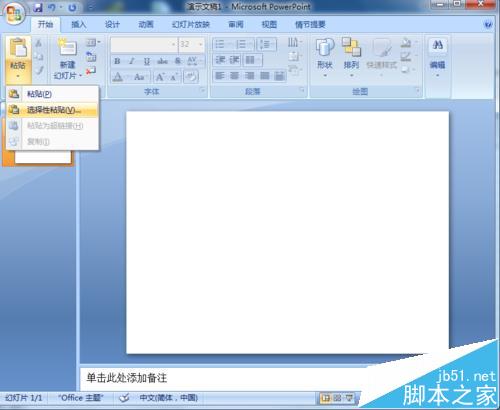The width and height of the screenshot is (500, 410).
Task: Open the line spacing dropdown
Action: (267, 44)
